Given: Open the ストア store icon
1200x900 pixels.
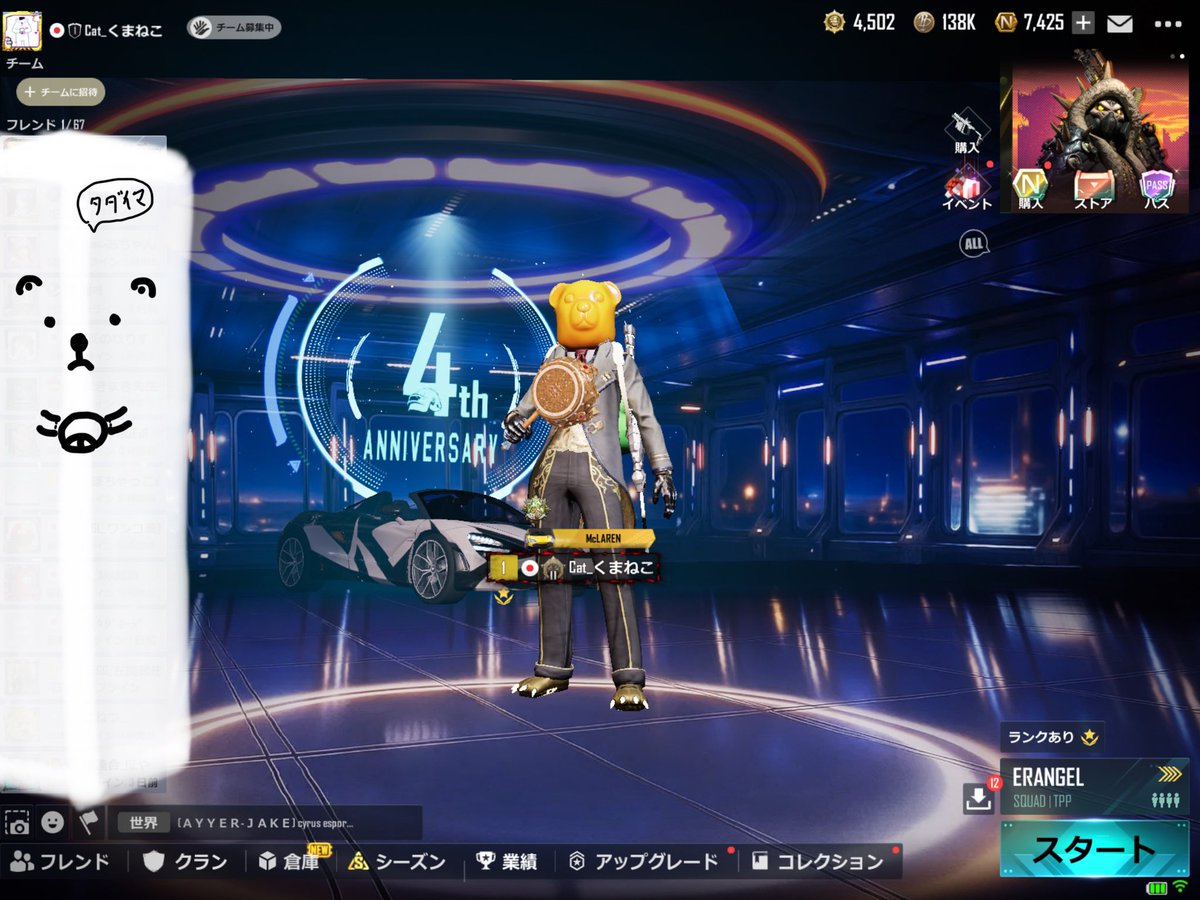Looking at the screenshot, I should point(1093,190).
